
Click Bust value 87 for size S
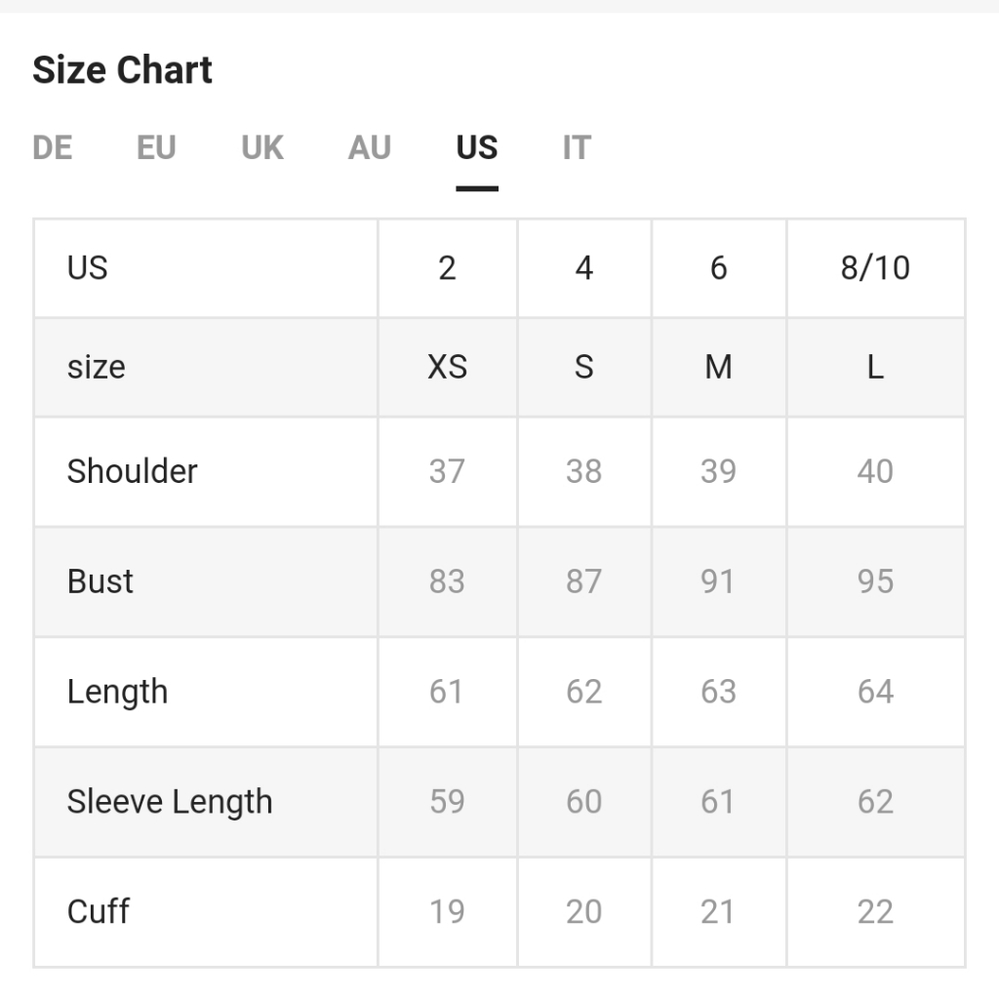coord(584,582)
